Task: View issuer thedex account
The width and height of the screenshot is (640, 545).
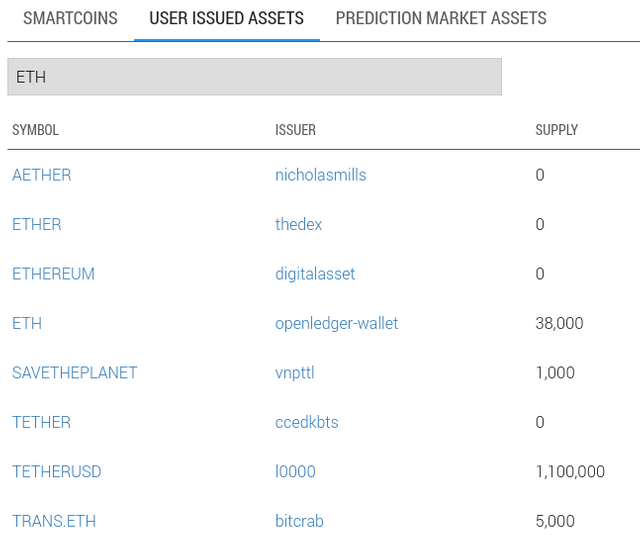Action: 299,224
